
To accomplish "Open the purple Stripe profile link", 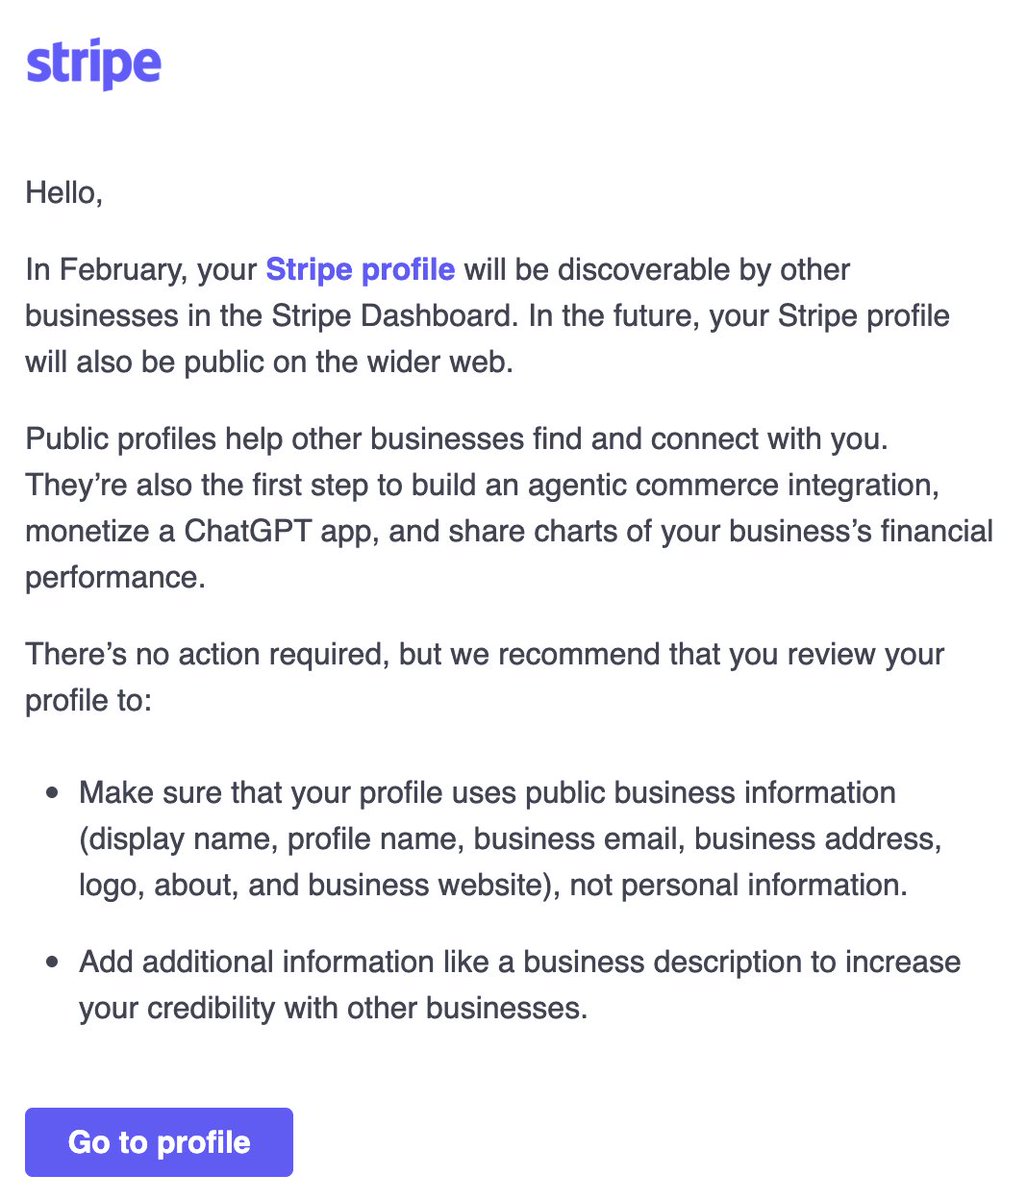I will click(360, 270).
